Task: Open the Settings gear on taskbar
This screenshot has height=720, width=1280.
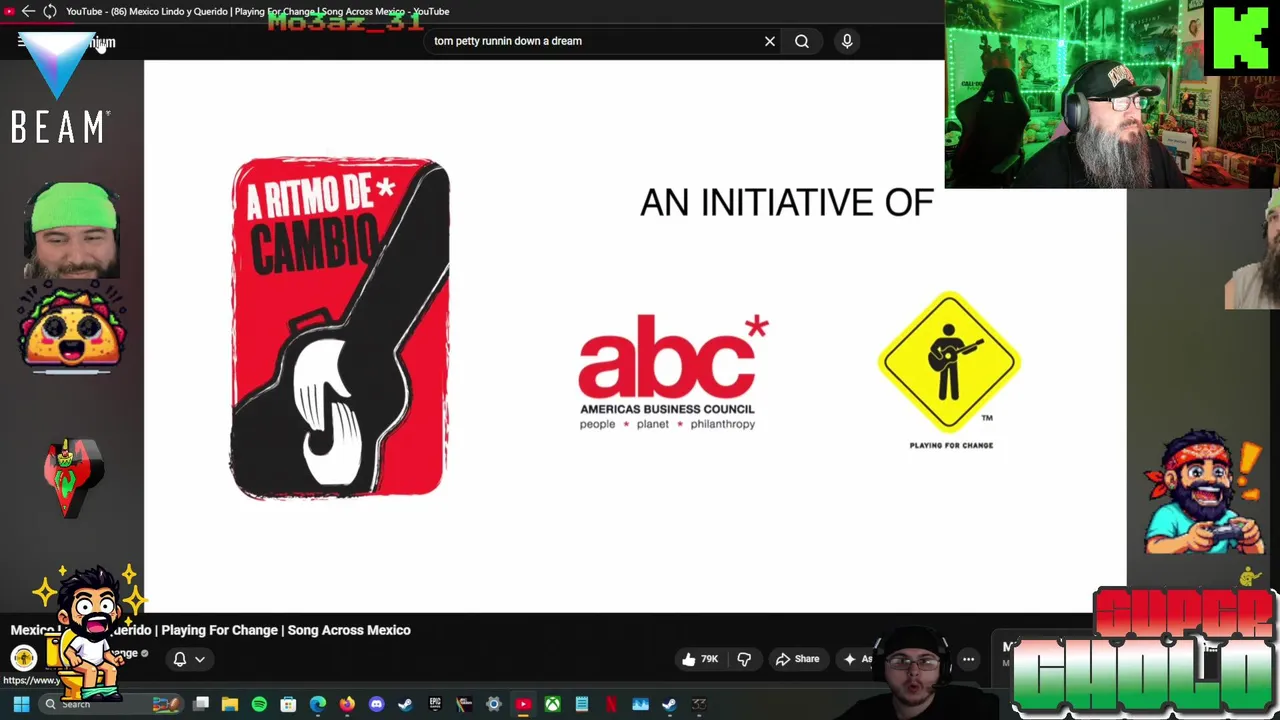Action: [493, 704]
